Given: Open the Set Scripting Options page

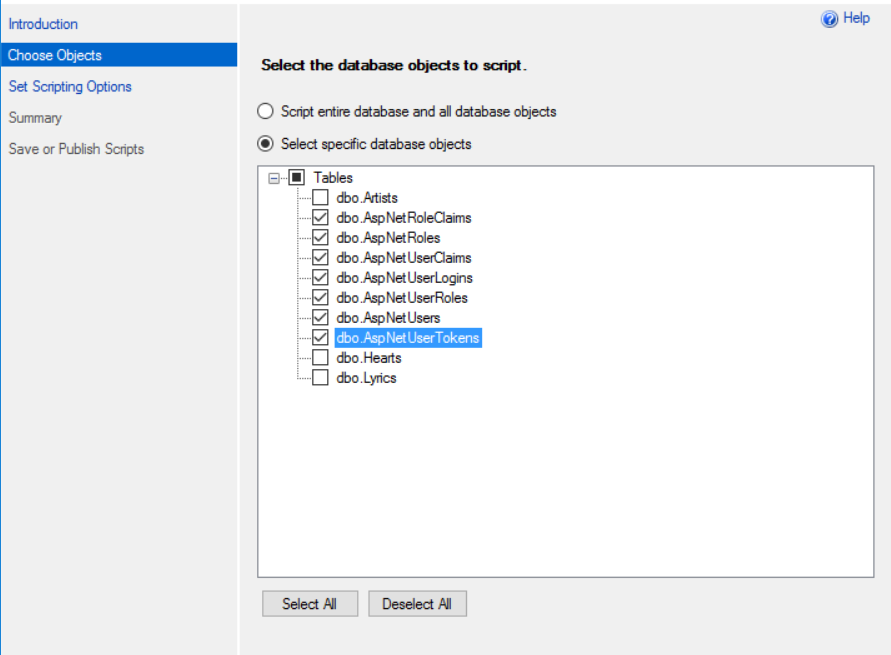Looking at the screenshot, I should 70,87.
